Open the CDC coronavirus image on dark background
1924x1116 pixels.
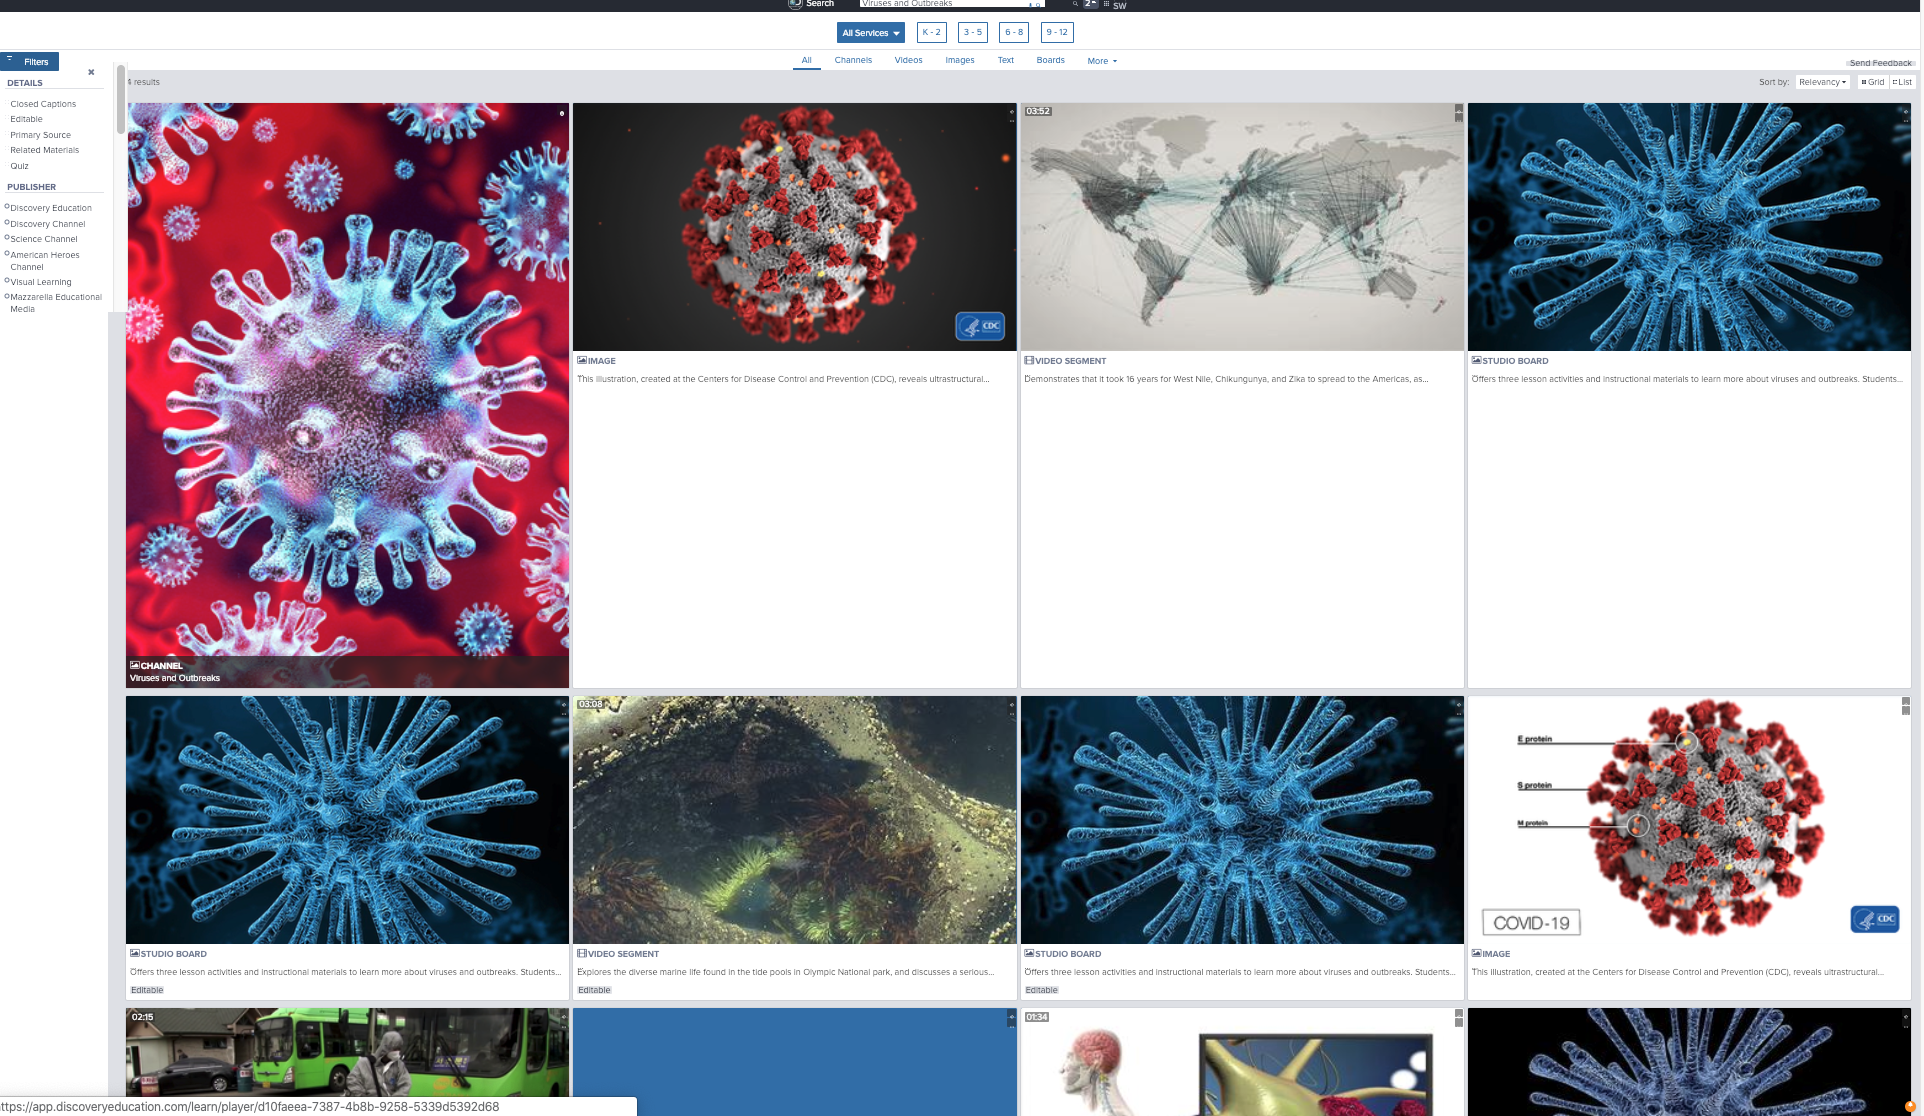pos(794,227)
